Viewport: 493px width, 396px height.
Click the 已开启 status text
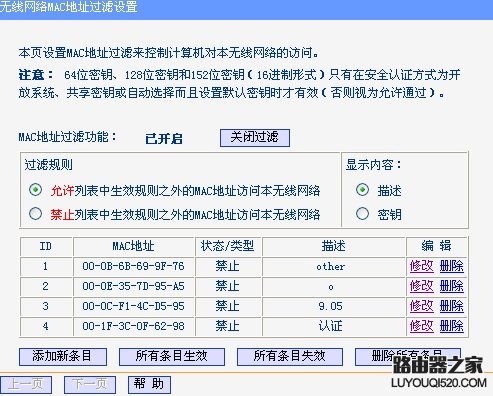point(164,138)
